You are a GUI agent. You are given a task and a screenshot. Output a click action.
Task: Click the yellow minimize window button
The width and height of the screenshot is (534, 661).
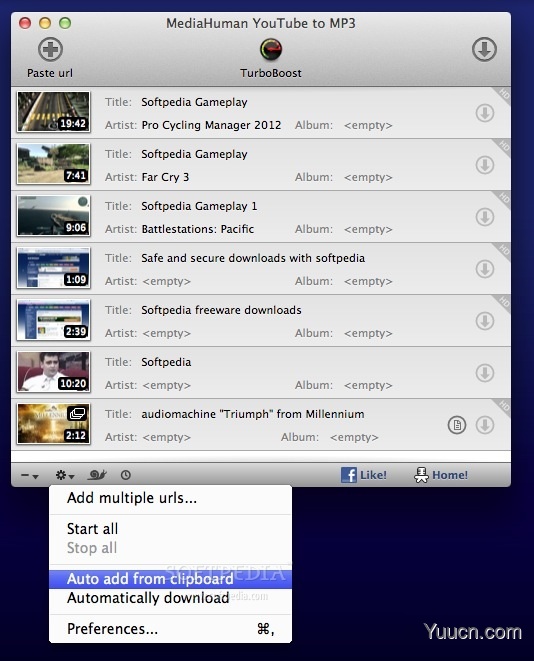pos(45,23)
